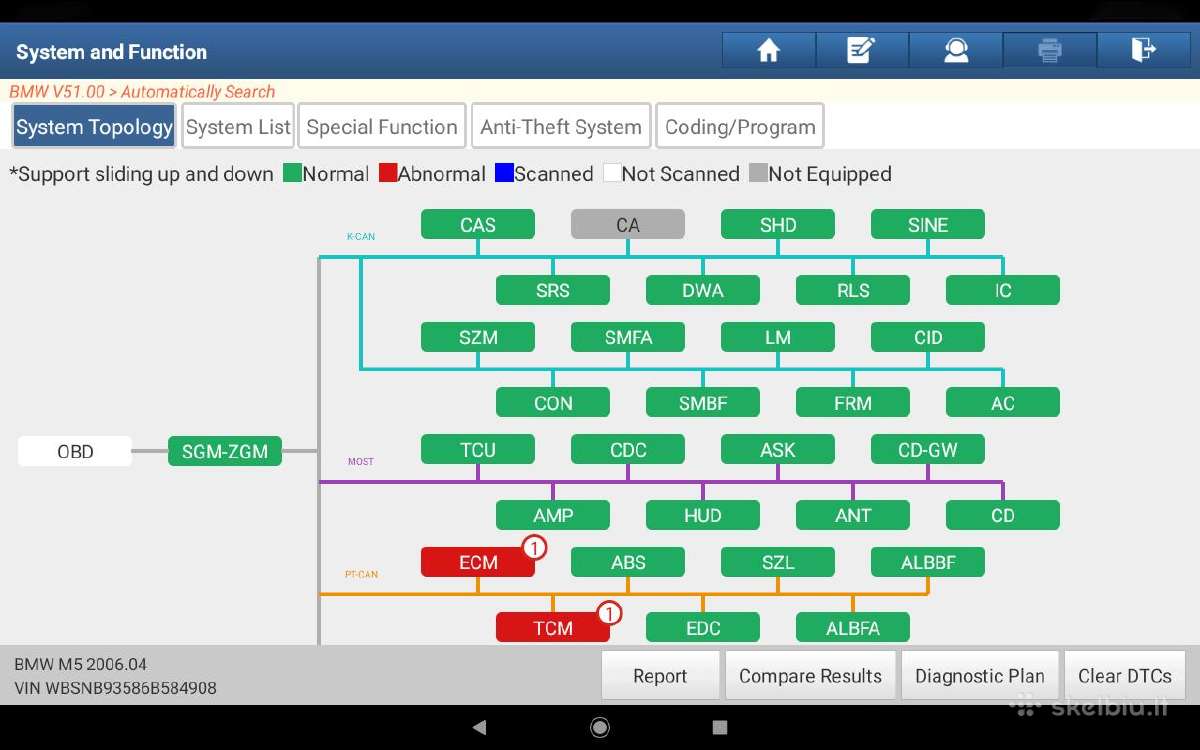The height and width of the screenshot is (750, 1200).
Task: Open the System List tab
Action: [238, 127]
